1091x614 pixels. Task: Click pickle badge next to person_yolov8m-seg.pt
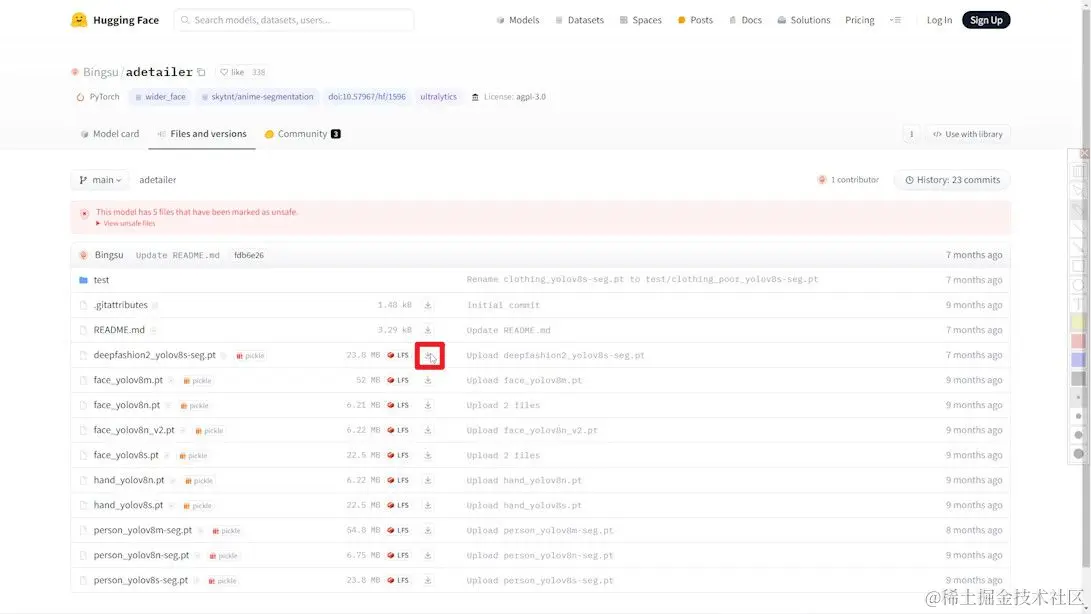(x=227, y=531)
